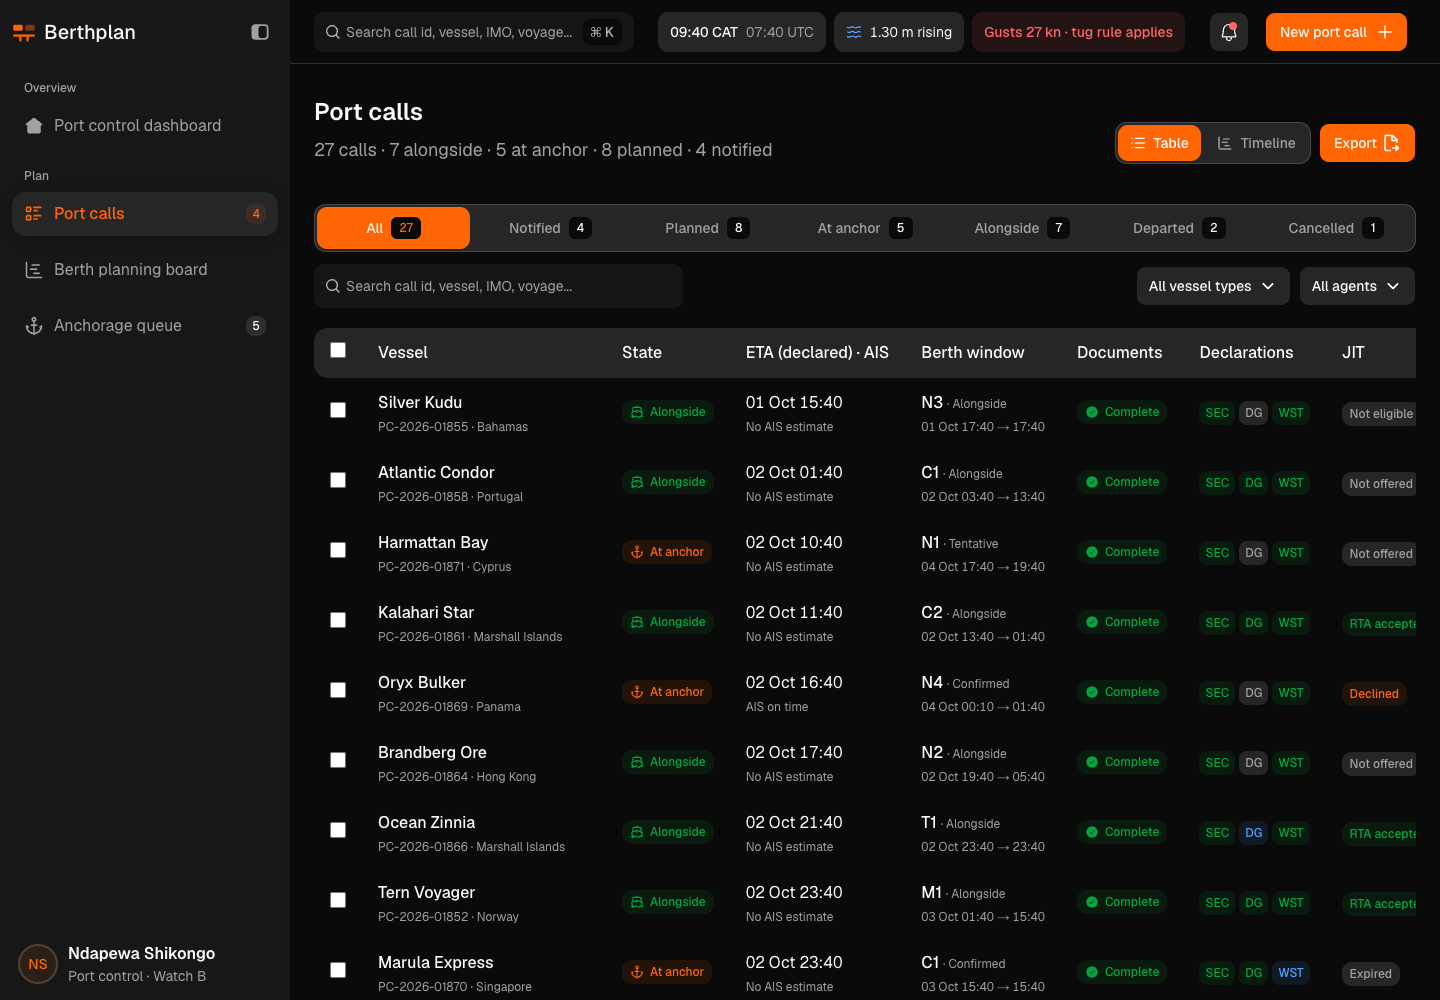Screen dimensions: 1440x1000
Task: Click the Expired JIT status for Marula Express
Action: click(1370, 974)
